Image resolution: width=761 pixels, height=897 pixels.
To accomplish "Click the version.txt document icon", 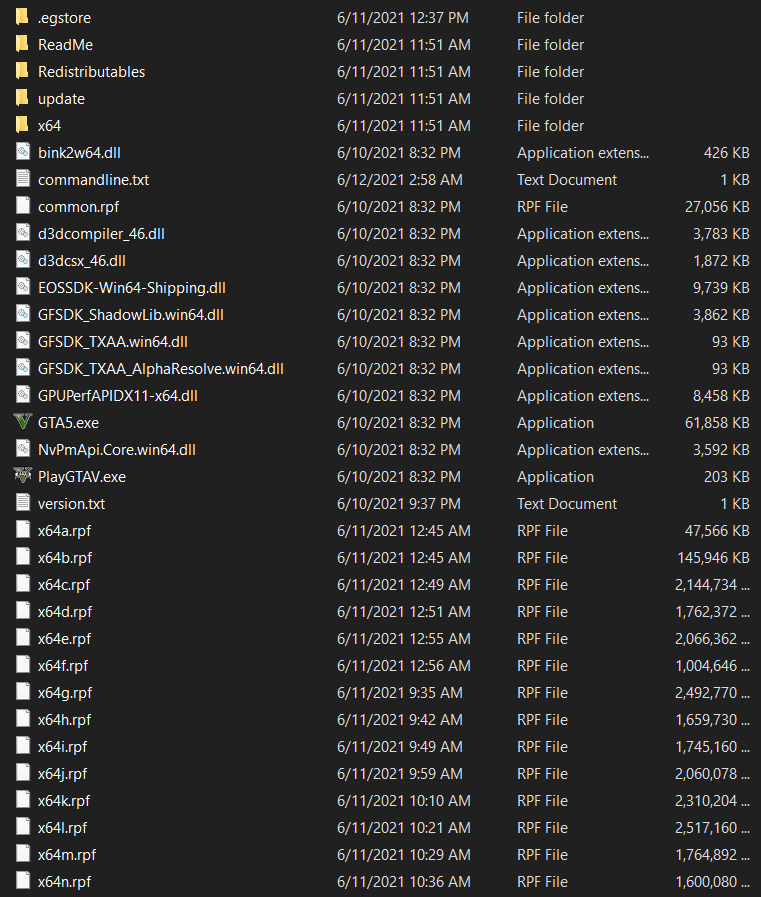I will [x=23, y=504].
